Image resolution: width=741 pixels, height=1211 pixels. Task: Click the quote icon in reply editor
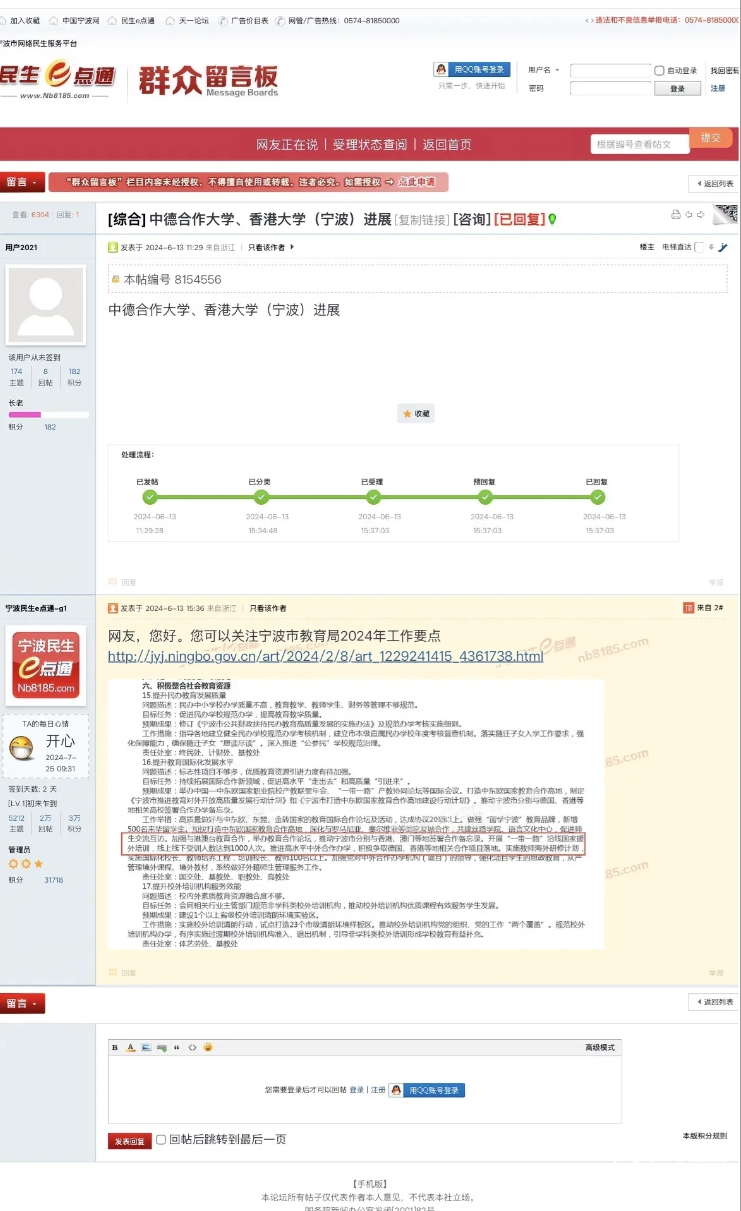tap(177, 1047)
